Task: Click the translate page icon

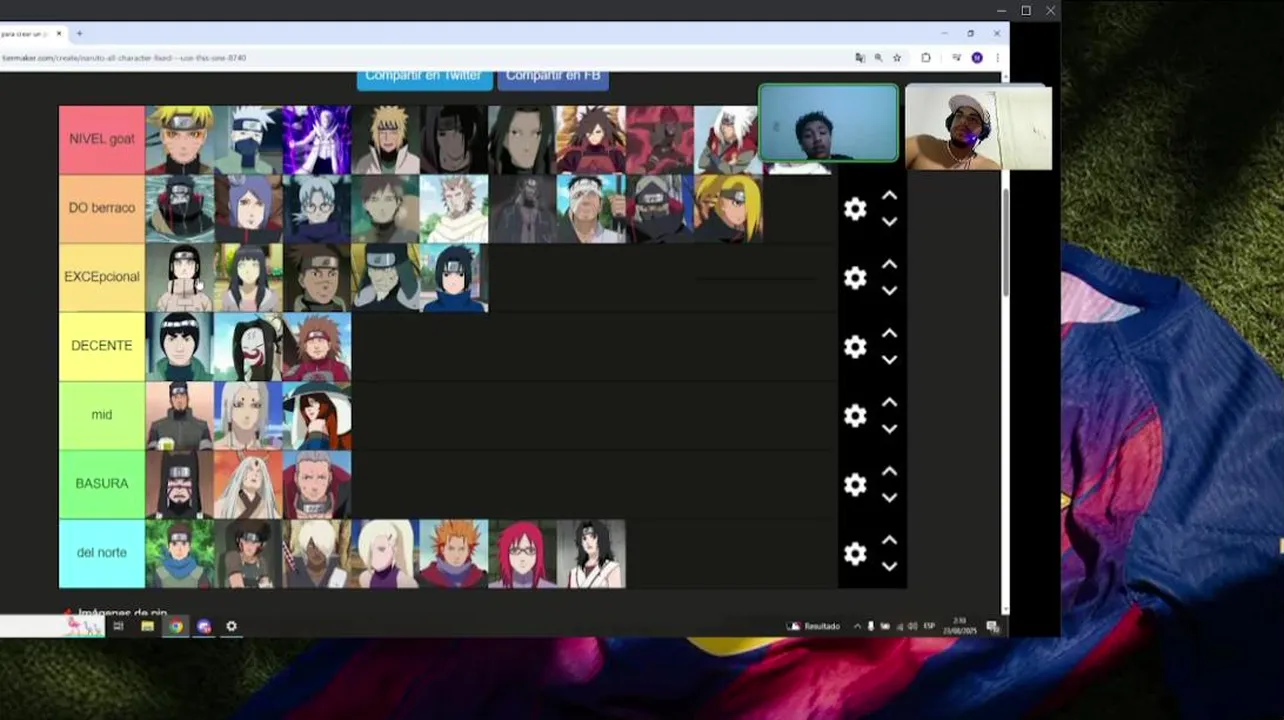Action: pos(860,58)
